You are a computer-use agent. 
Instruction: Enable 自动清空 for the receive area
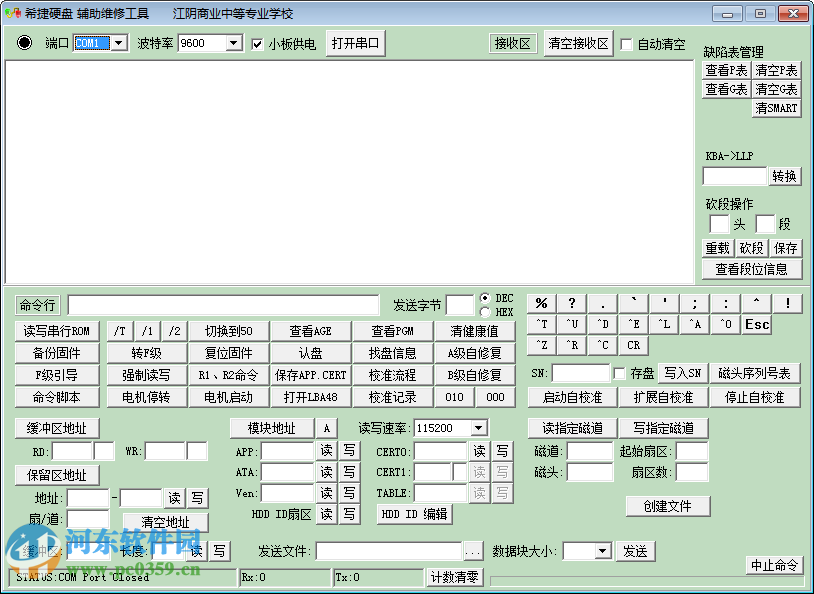coord(627,44)
